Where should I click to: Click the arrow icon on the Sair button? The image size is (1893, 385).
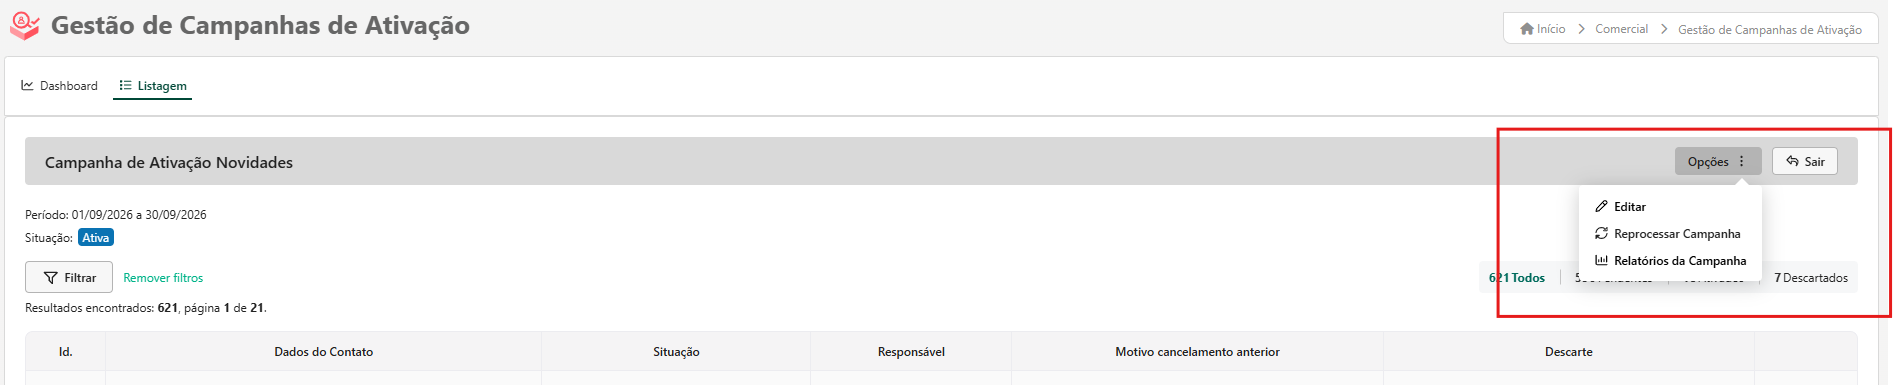(1792, 161)
